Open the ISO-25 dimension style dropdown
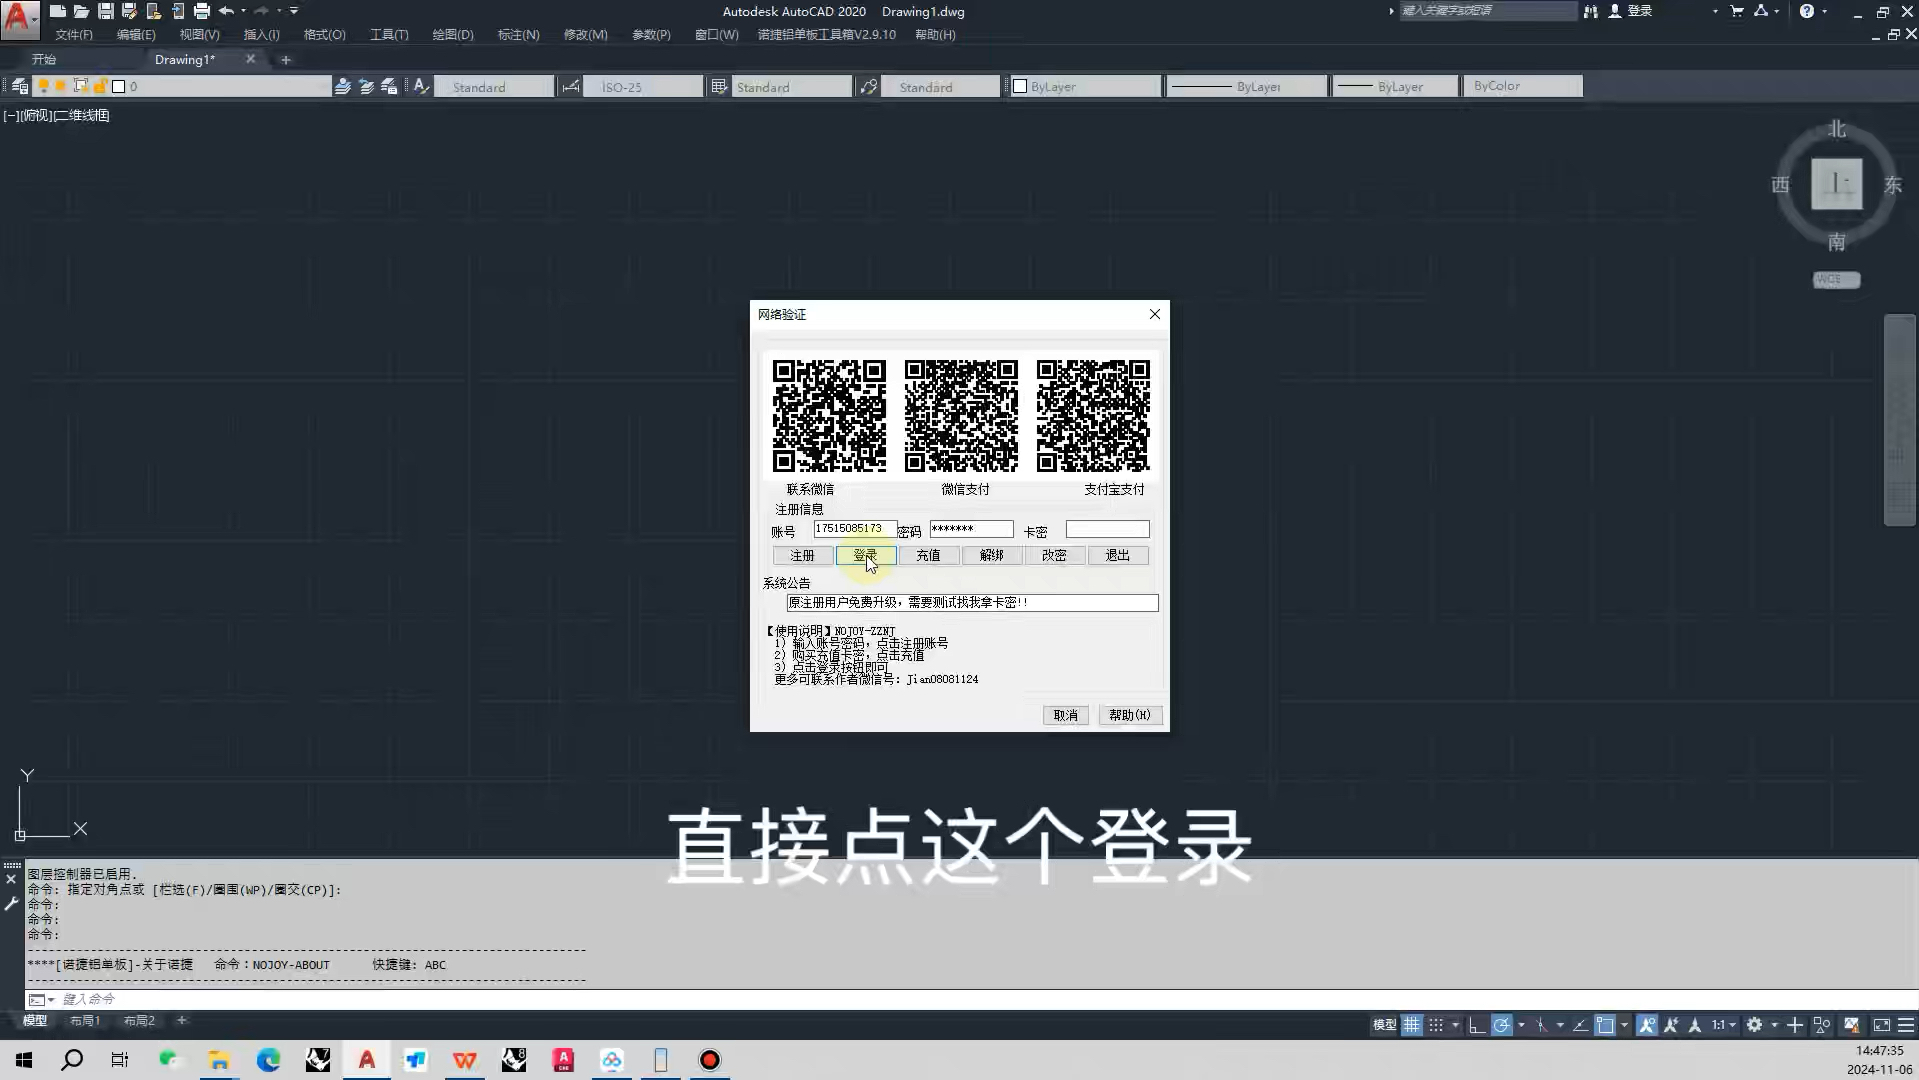 (643, 87)
